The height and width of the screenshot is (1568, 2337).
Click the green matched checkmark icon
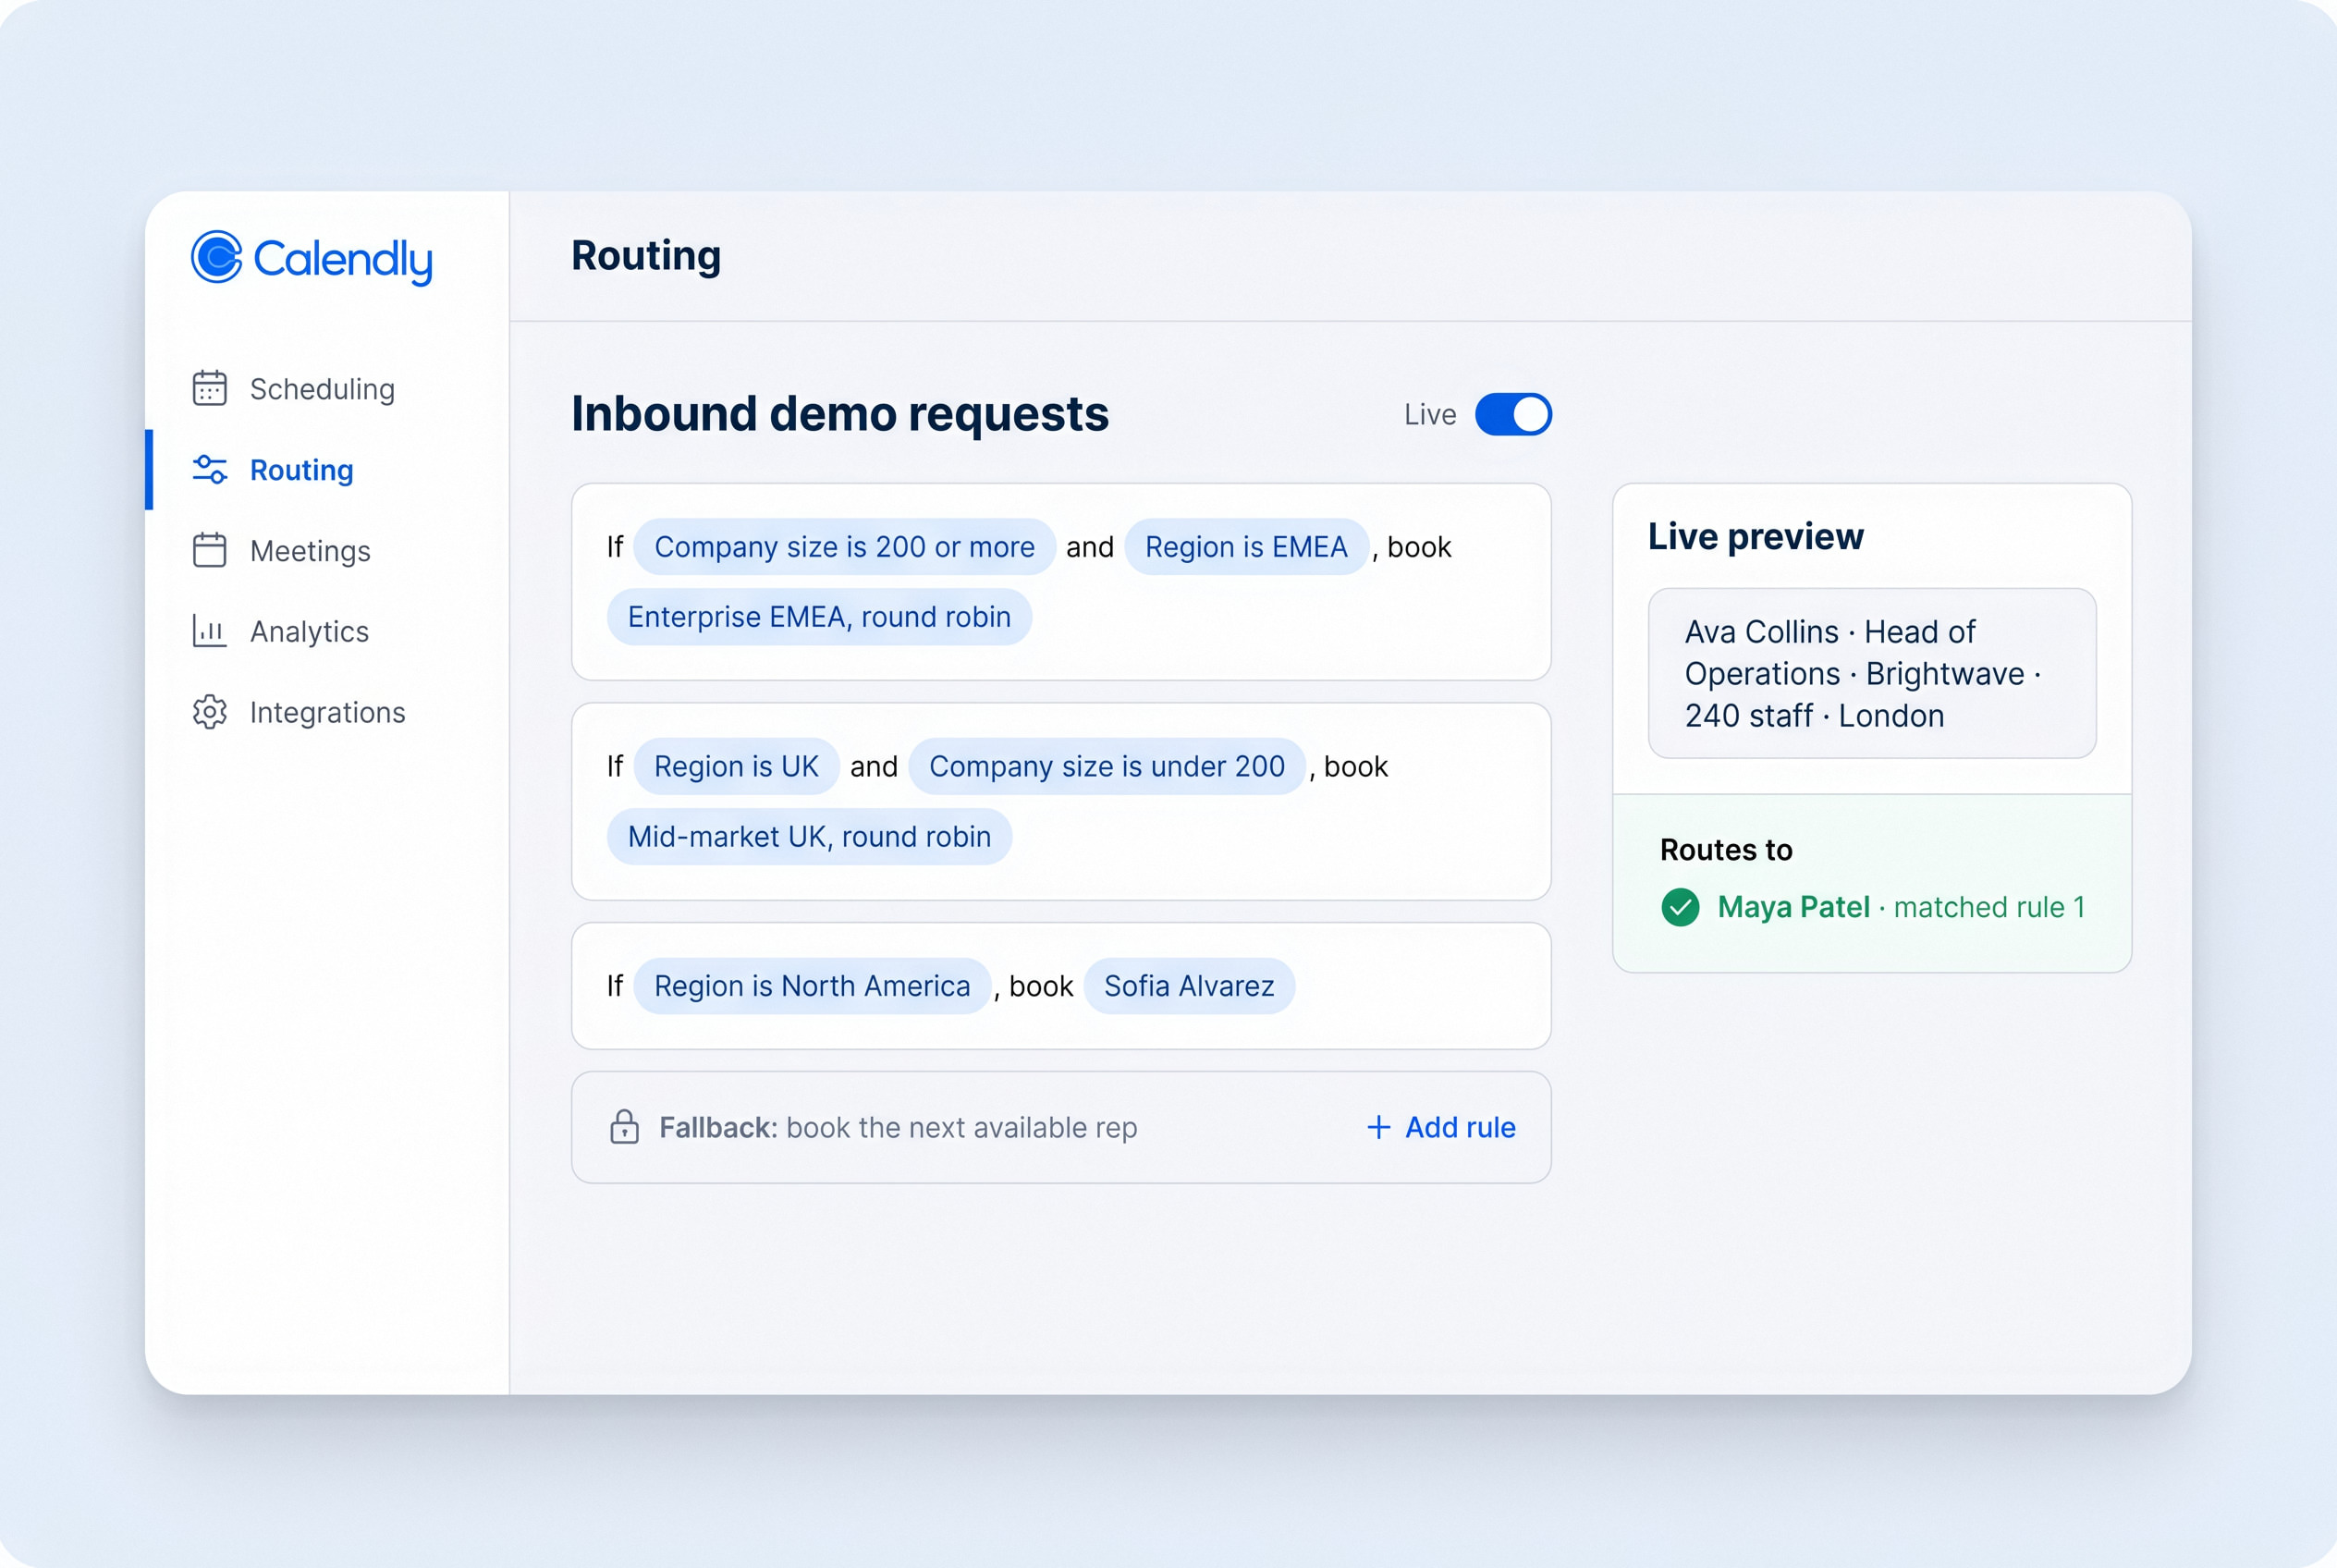[x=1680, y=907]
